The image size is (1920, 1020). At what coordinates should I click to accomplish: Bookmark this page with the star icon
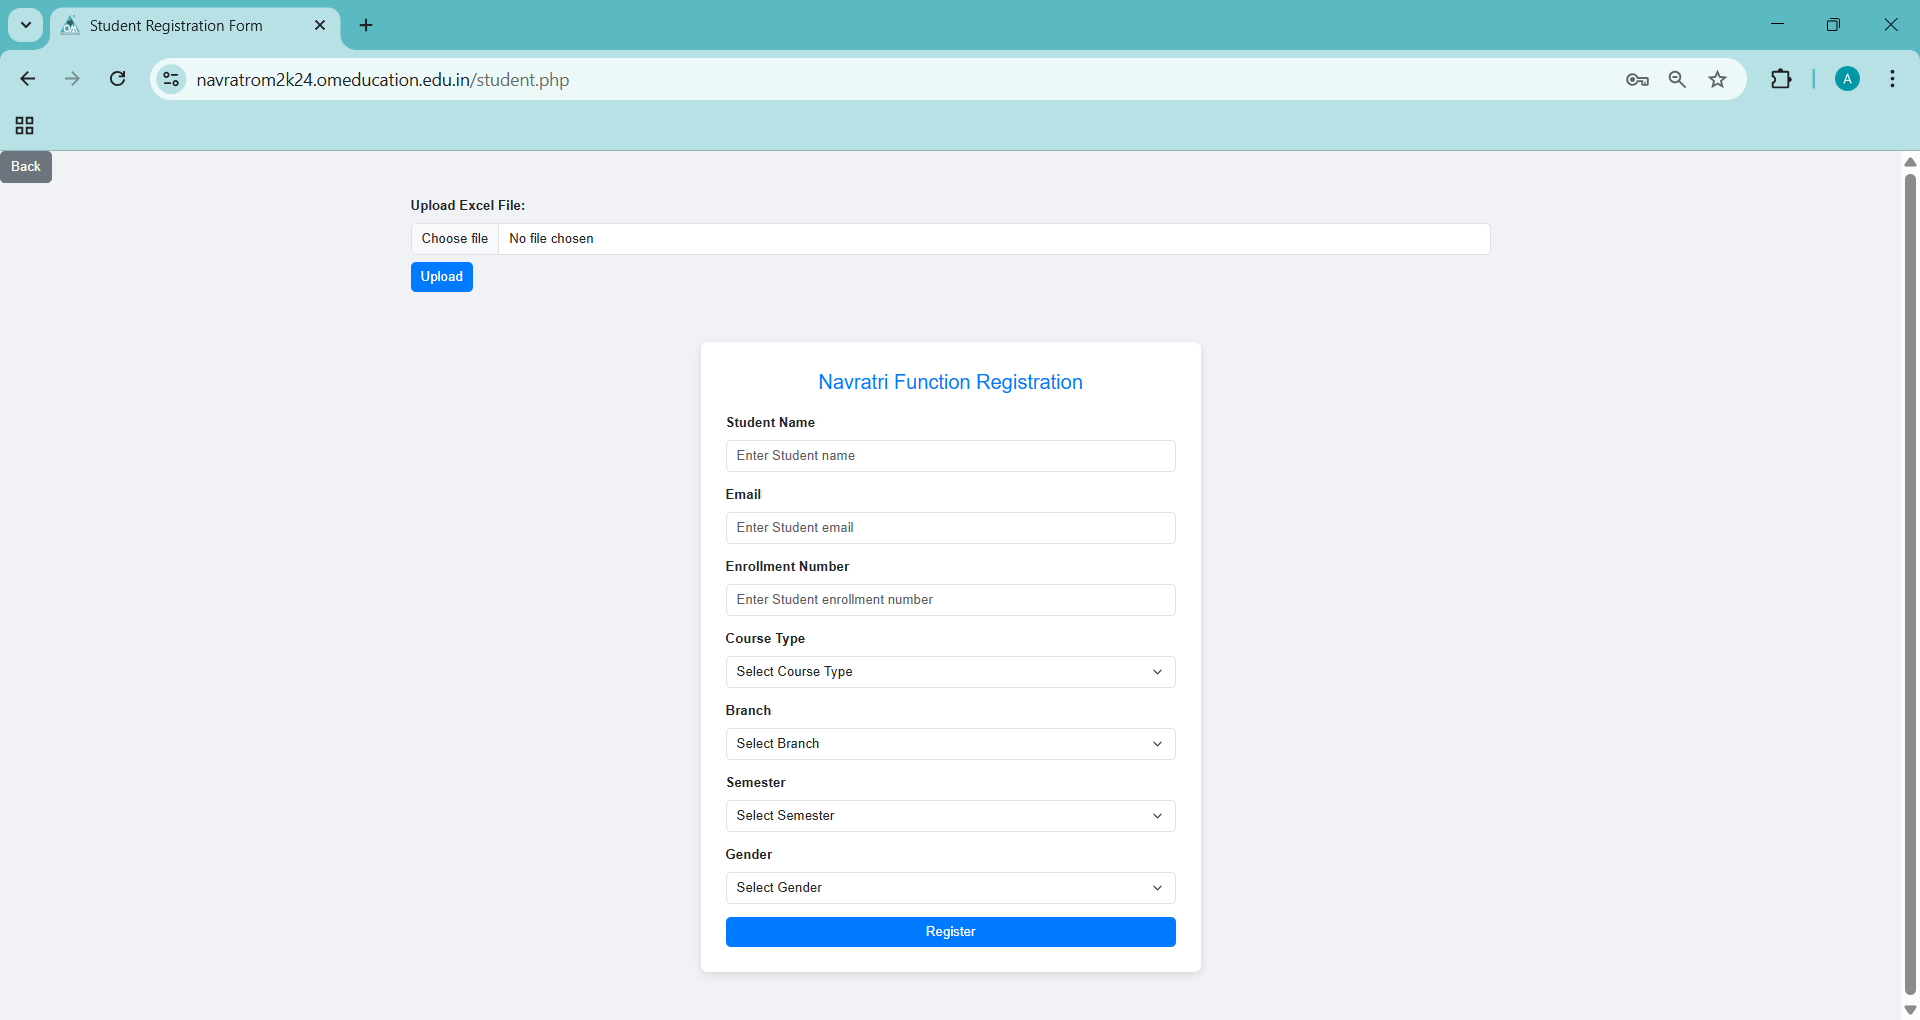(1717, 80)
